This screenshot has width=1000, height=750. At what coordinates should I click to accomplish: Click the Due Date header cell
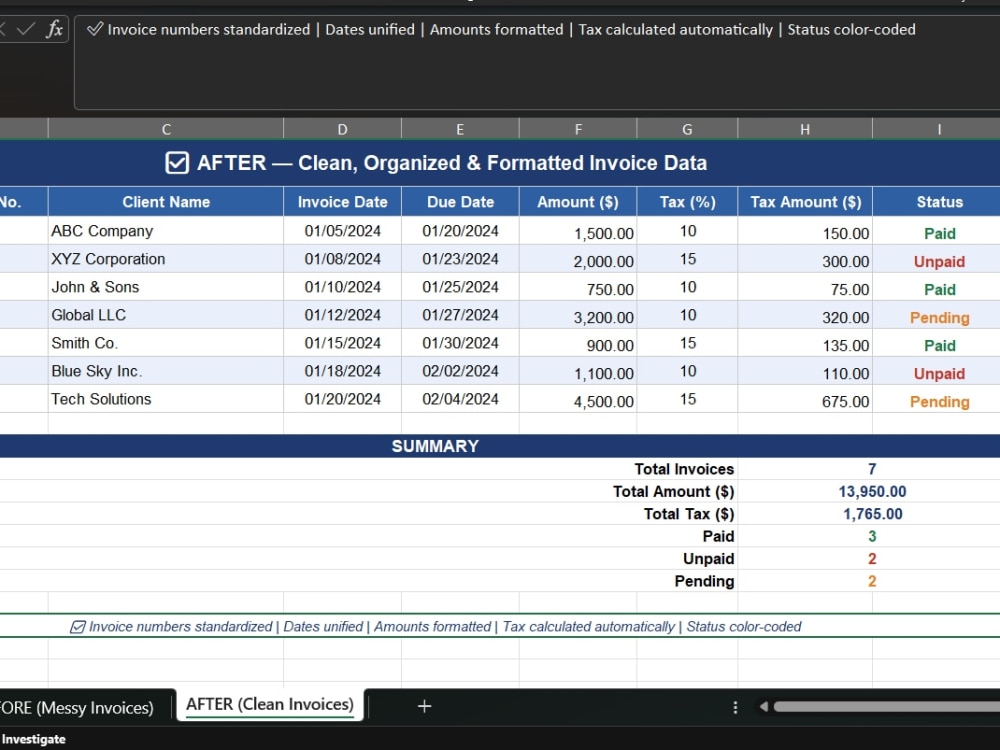(460, 202)
